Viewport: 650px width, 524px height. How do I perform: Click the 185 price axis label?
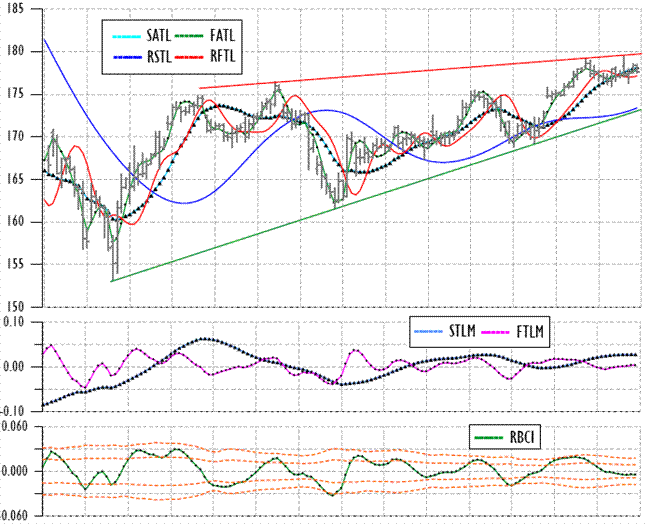point(15,9)
